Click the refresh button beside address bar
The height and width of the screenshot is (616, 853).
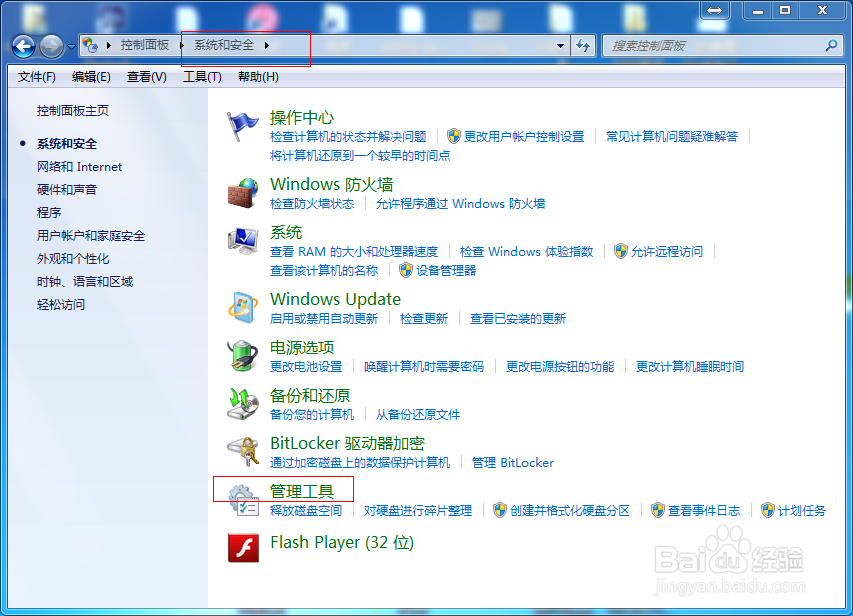pyautogui.click(x=583, y=46)
